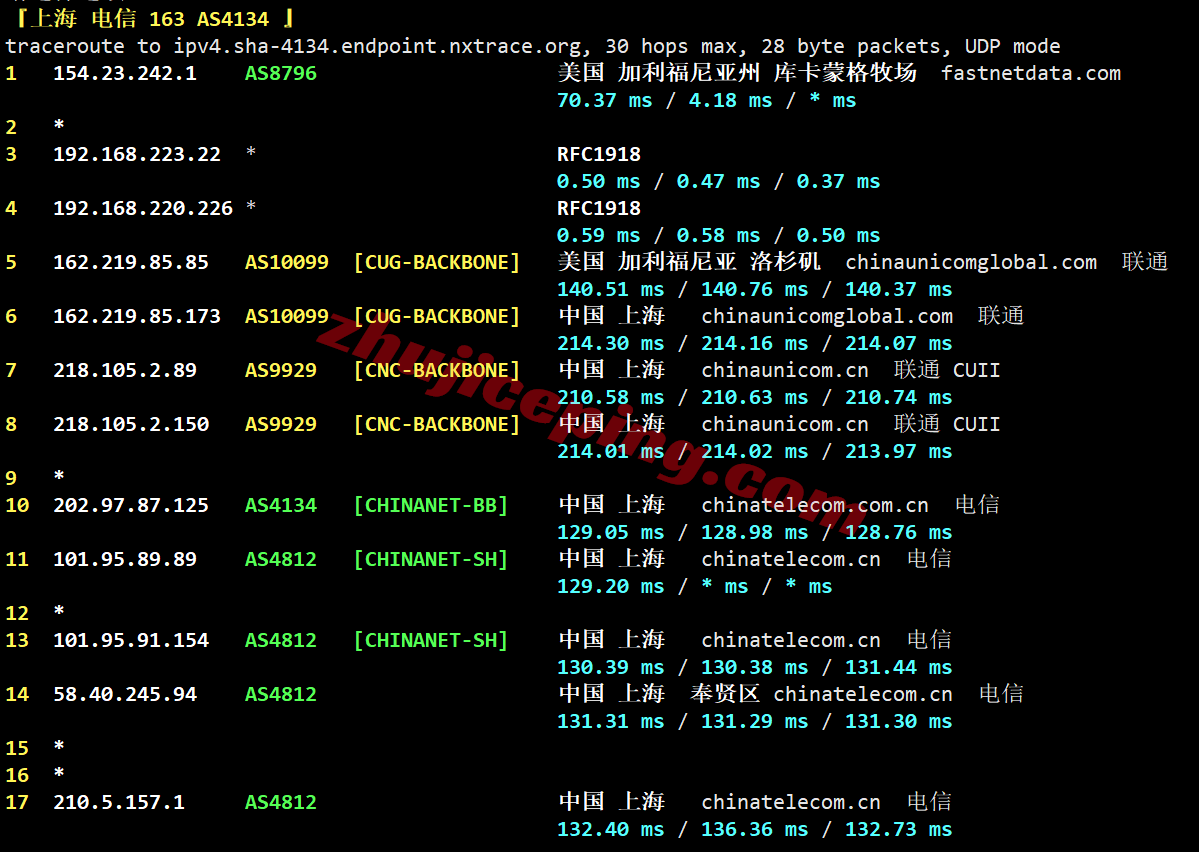Select the IP 192.168.220.226
Image resolution: width=1199 pixels, height=852 pixels.
(x=143, y=208)
